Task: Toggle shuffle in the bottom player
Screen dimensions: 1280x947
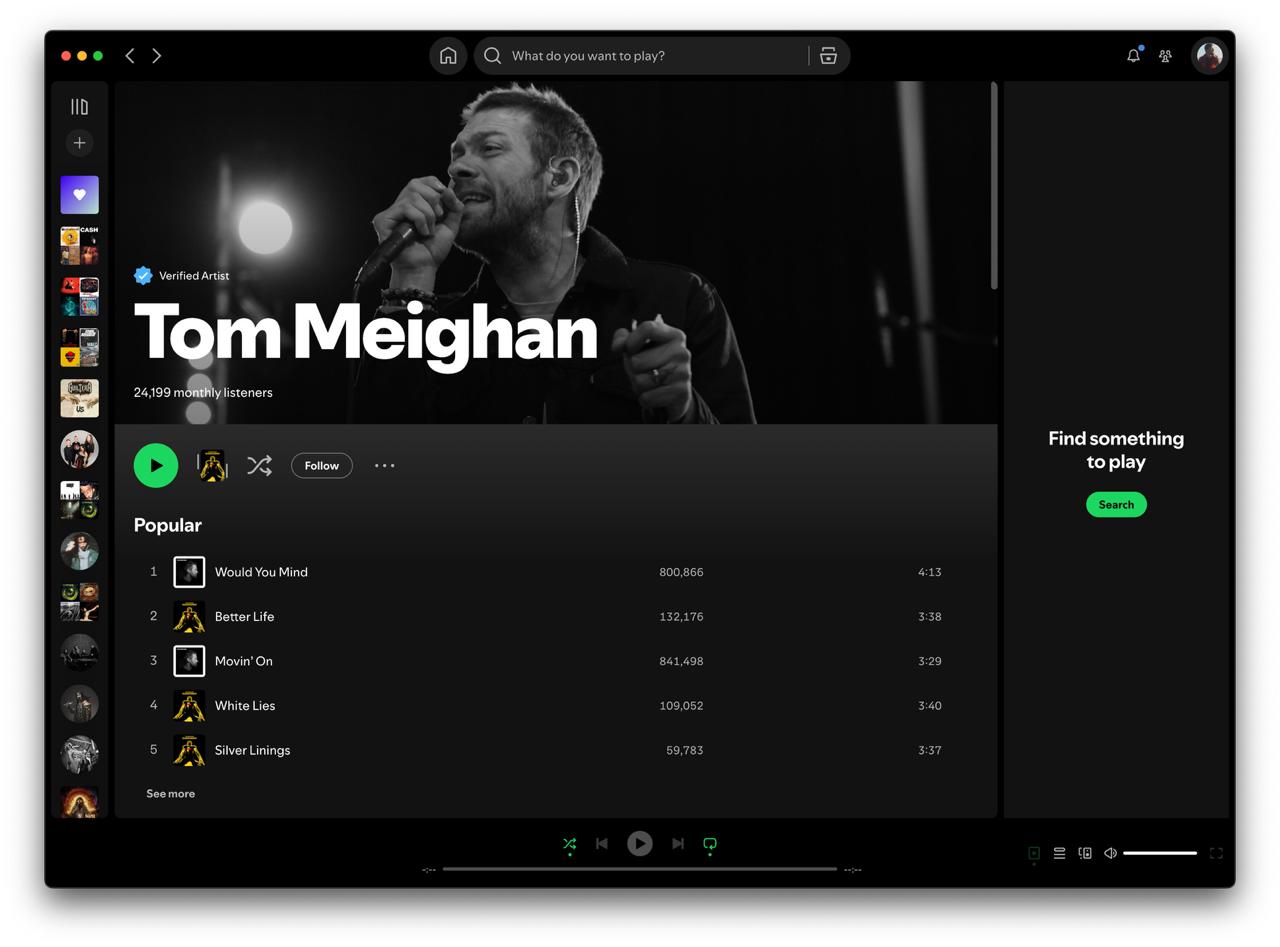Action: [570, 844]
